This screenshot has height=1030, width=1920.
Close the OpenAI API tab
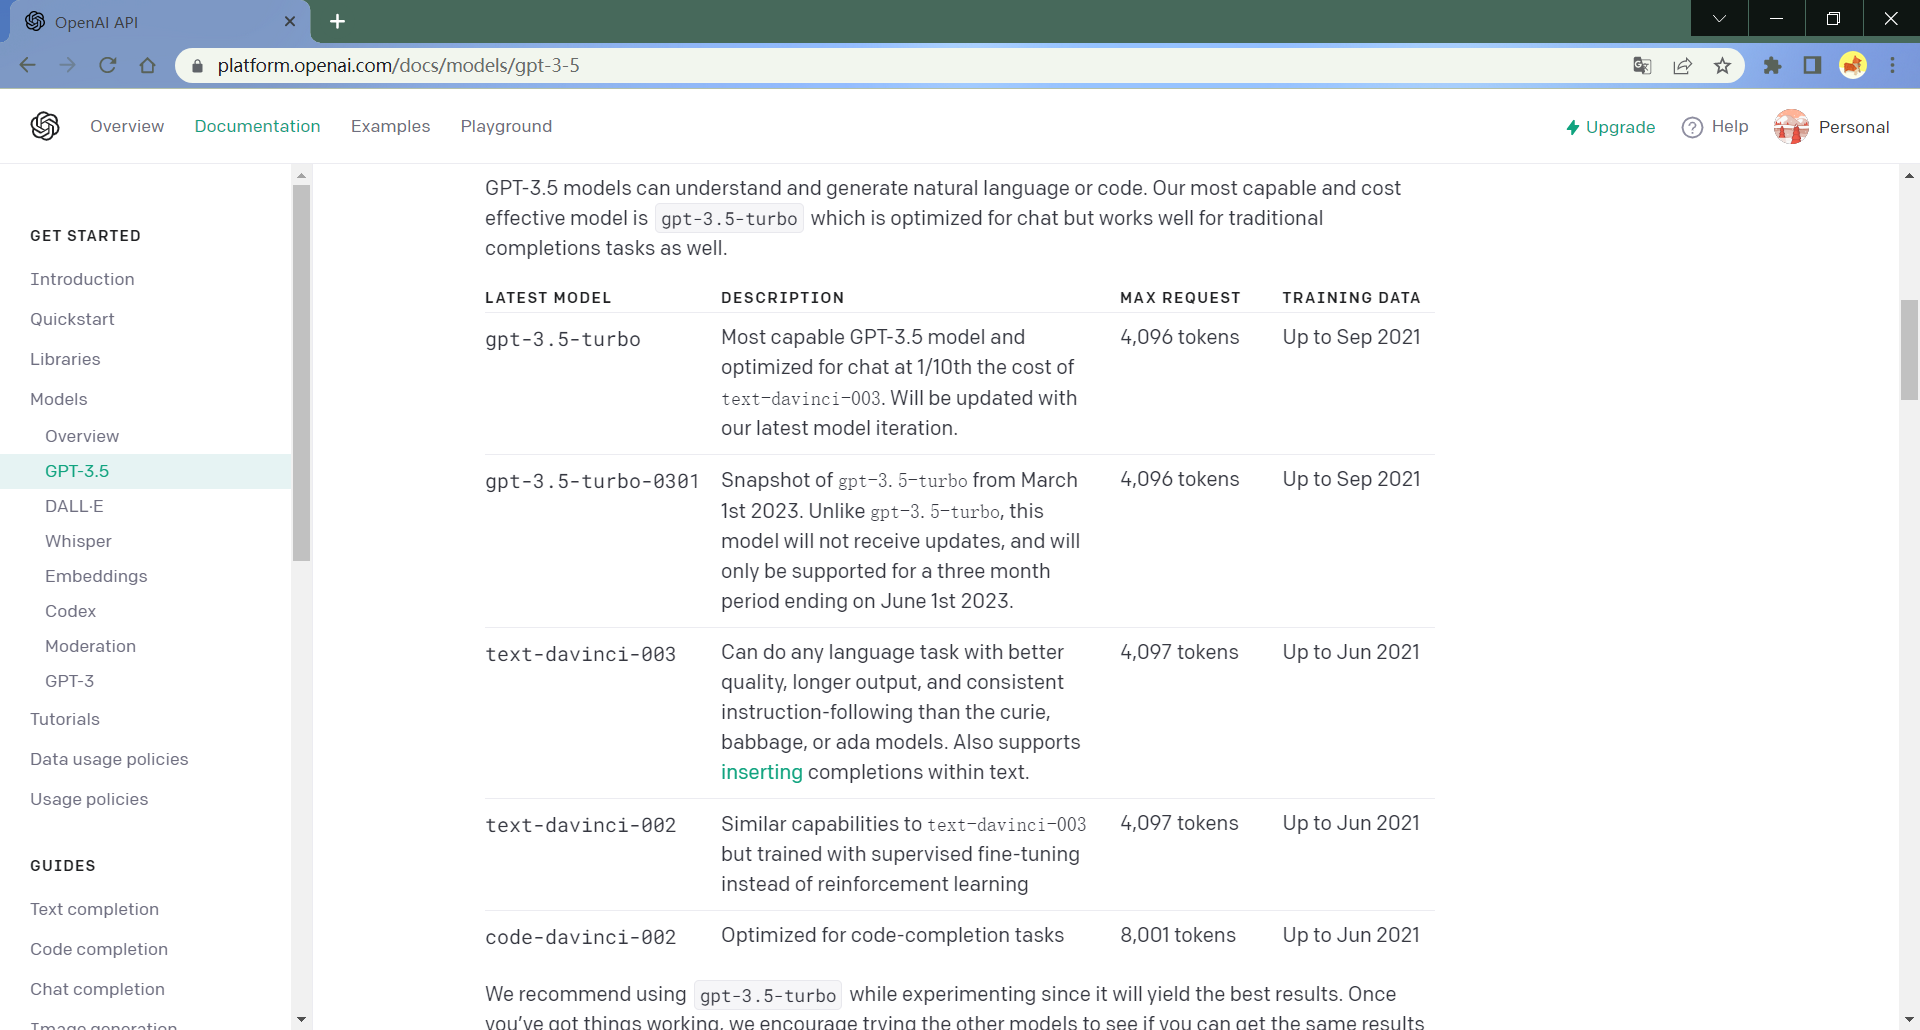tap(290, 21)
